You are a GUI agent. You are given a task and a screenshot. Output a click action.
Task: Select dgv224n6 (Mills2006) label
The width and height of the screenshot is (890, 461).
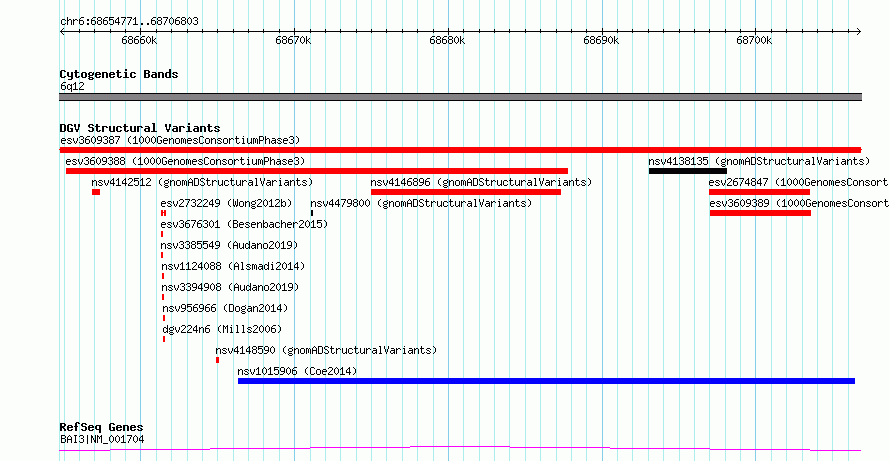(x=222, y=329)
